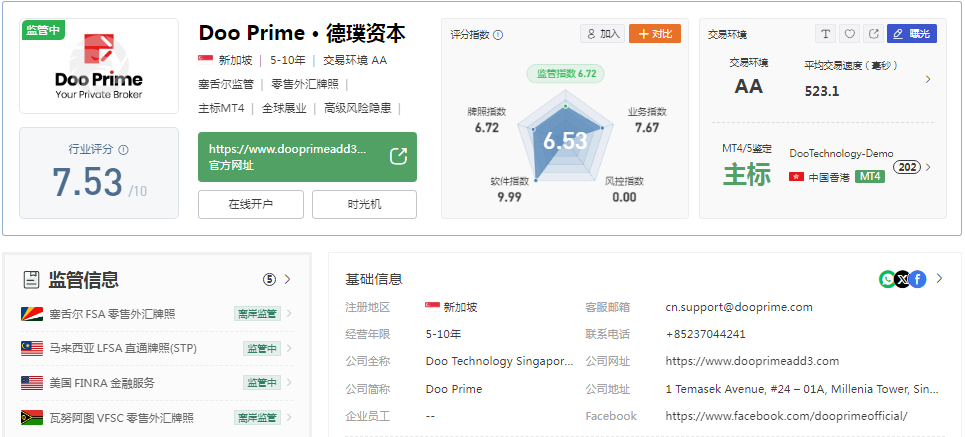
Task: Open 瓦努阿图 VFSC 零售外汇牌照 row
Action: [157, 418]
